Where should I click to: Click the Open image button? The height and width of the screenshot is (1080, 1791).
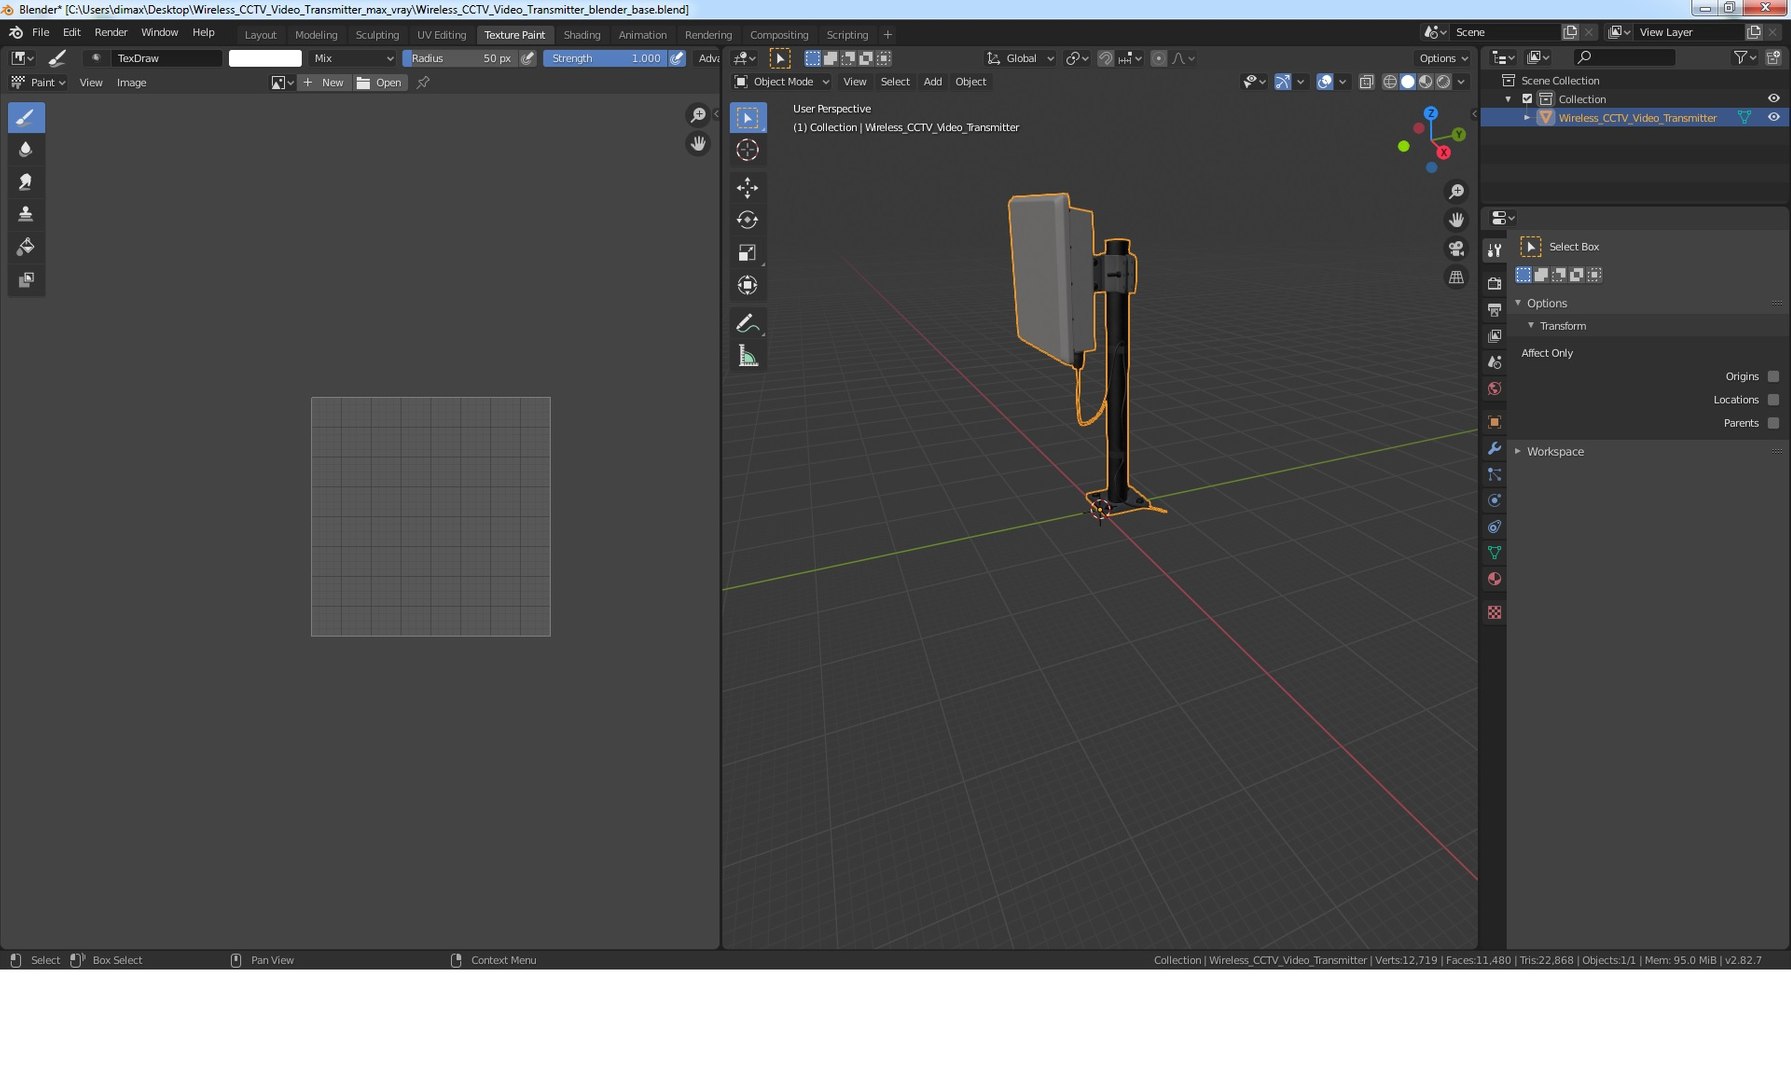pos(379,83)
